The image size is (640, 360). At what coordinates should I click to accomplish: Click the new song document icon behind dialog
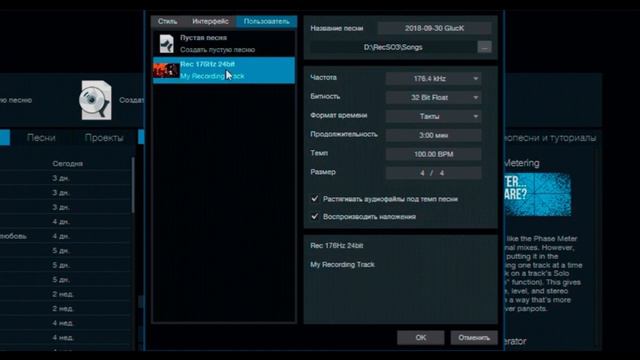pyautogui.click(x=96, y=100)
